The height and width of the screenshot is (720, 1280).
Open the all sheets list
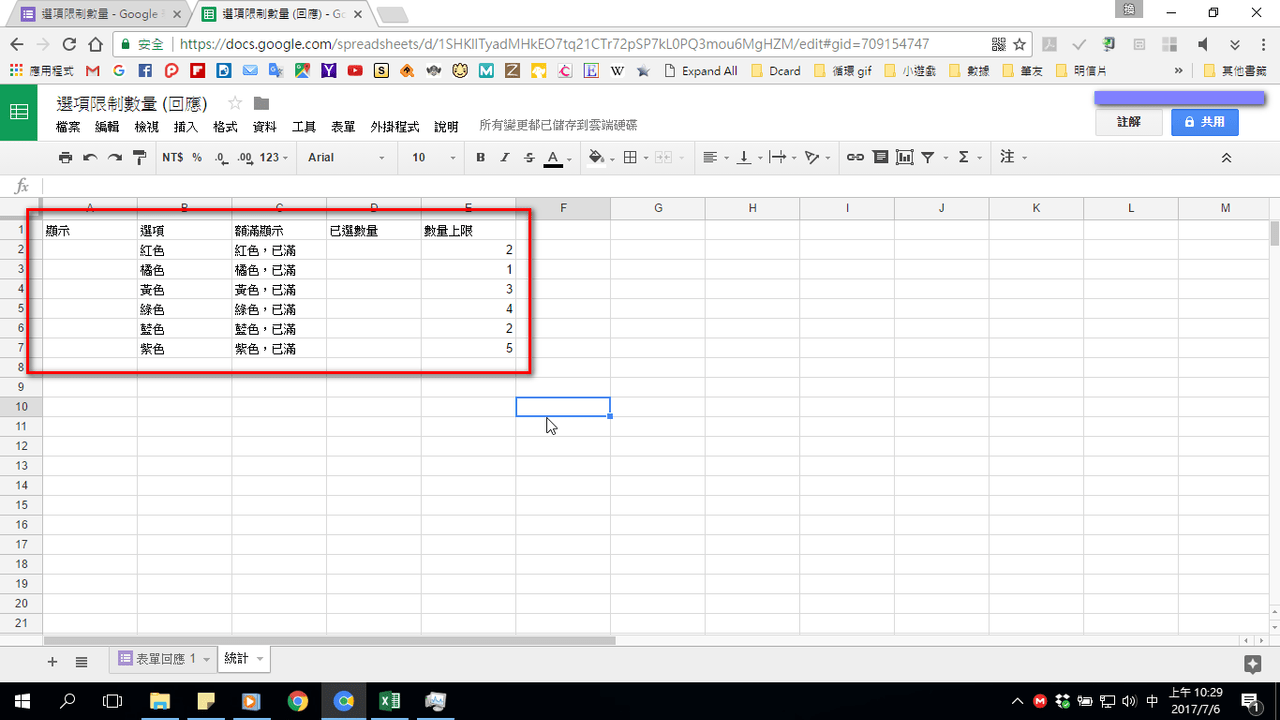[81, 661]
